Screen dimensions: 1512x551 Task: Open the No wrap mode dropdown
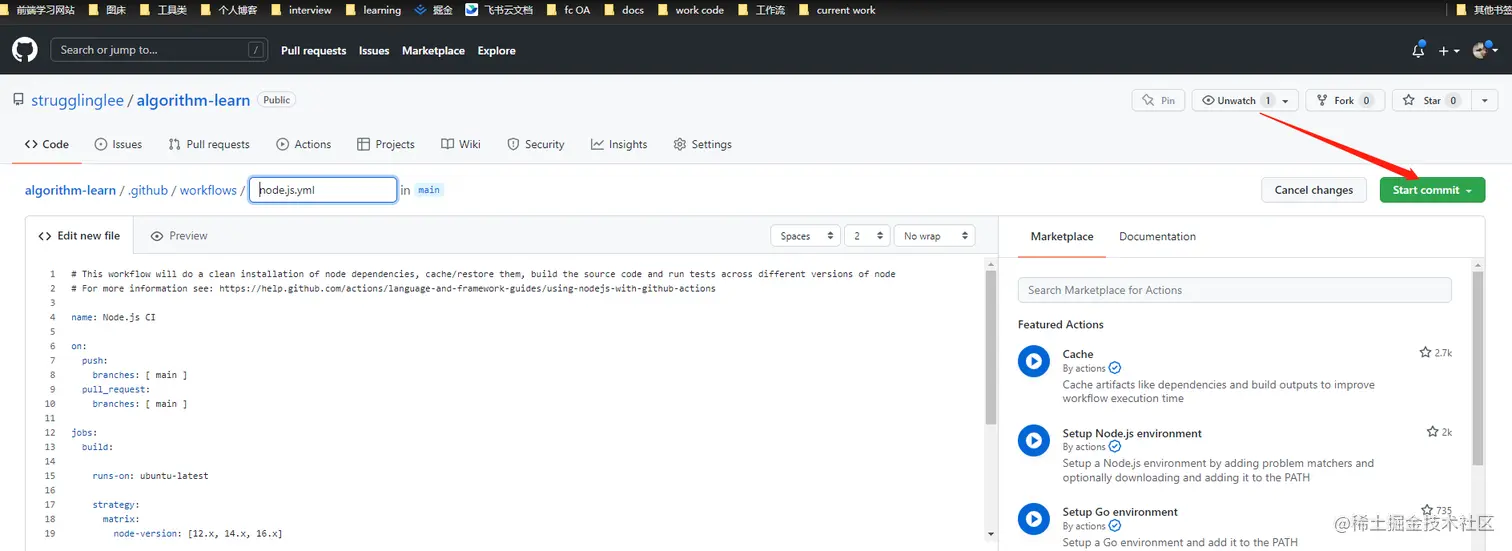click(934, 236)
